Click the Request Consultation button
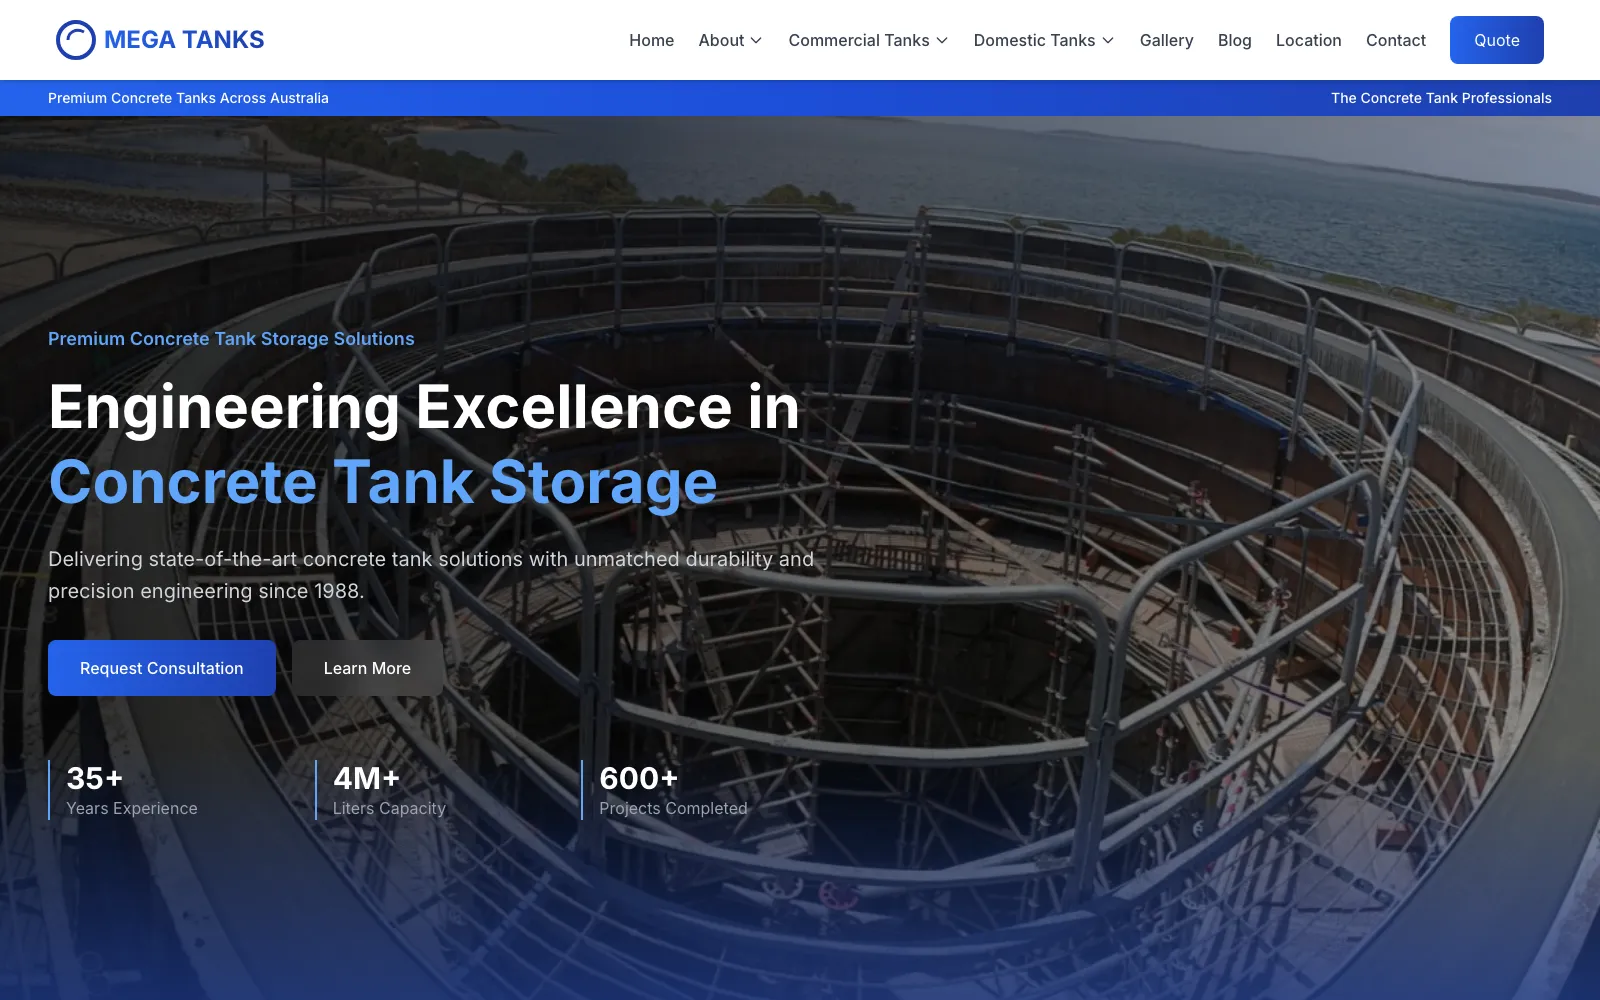Image resolution: width=1600 pixels, height=1000 pixels. point(162,668)
